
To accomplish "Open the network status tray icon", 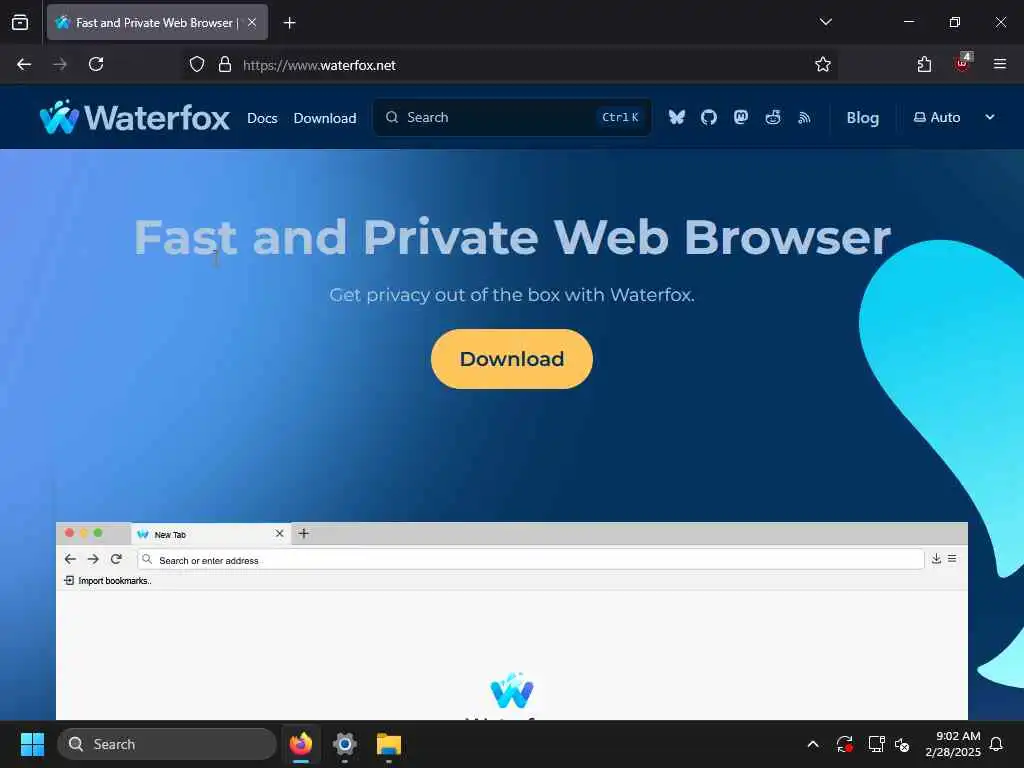I will 876,744.
